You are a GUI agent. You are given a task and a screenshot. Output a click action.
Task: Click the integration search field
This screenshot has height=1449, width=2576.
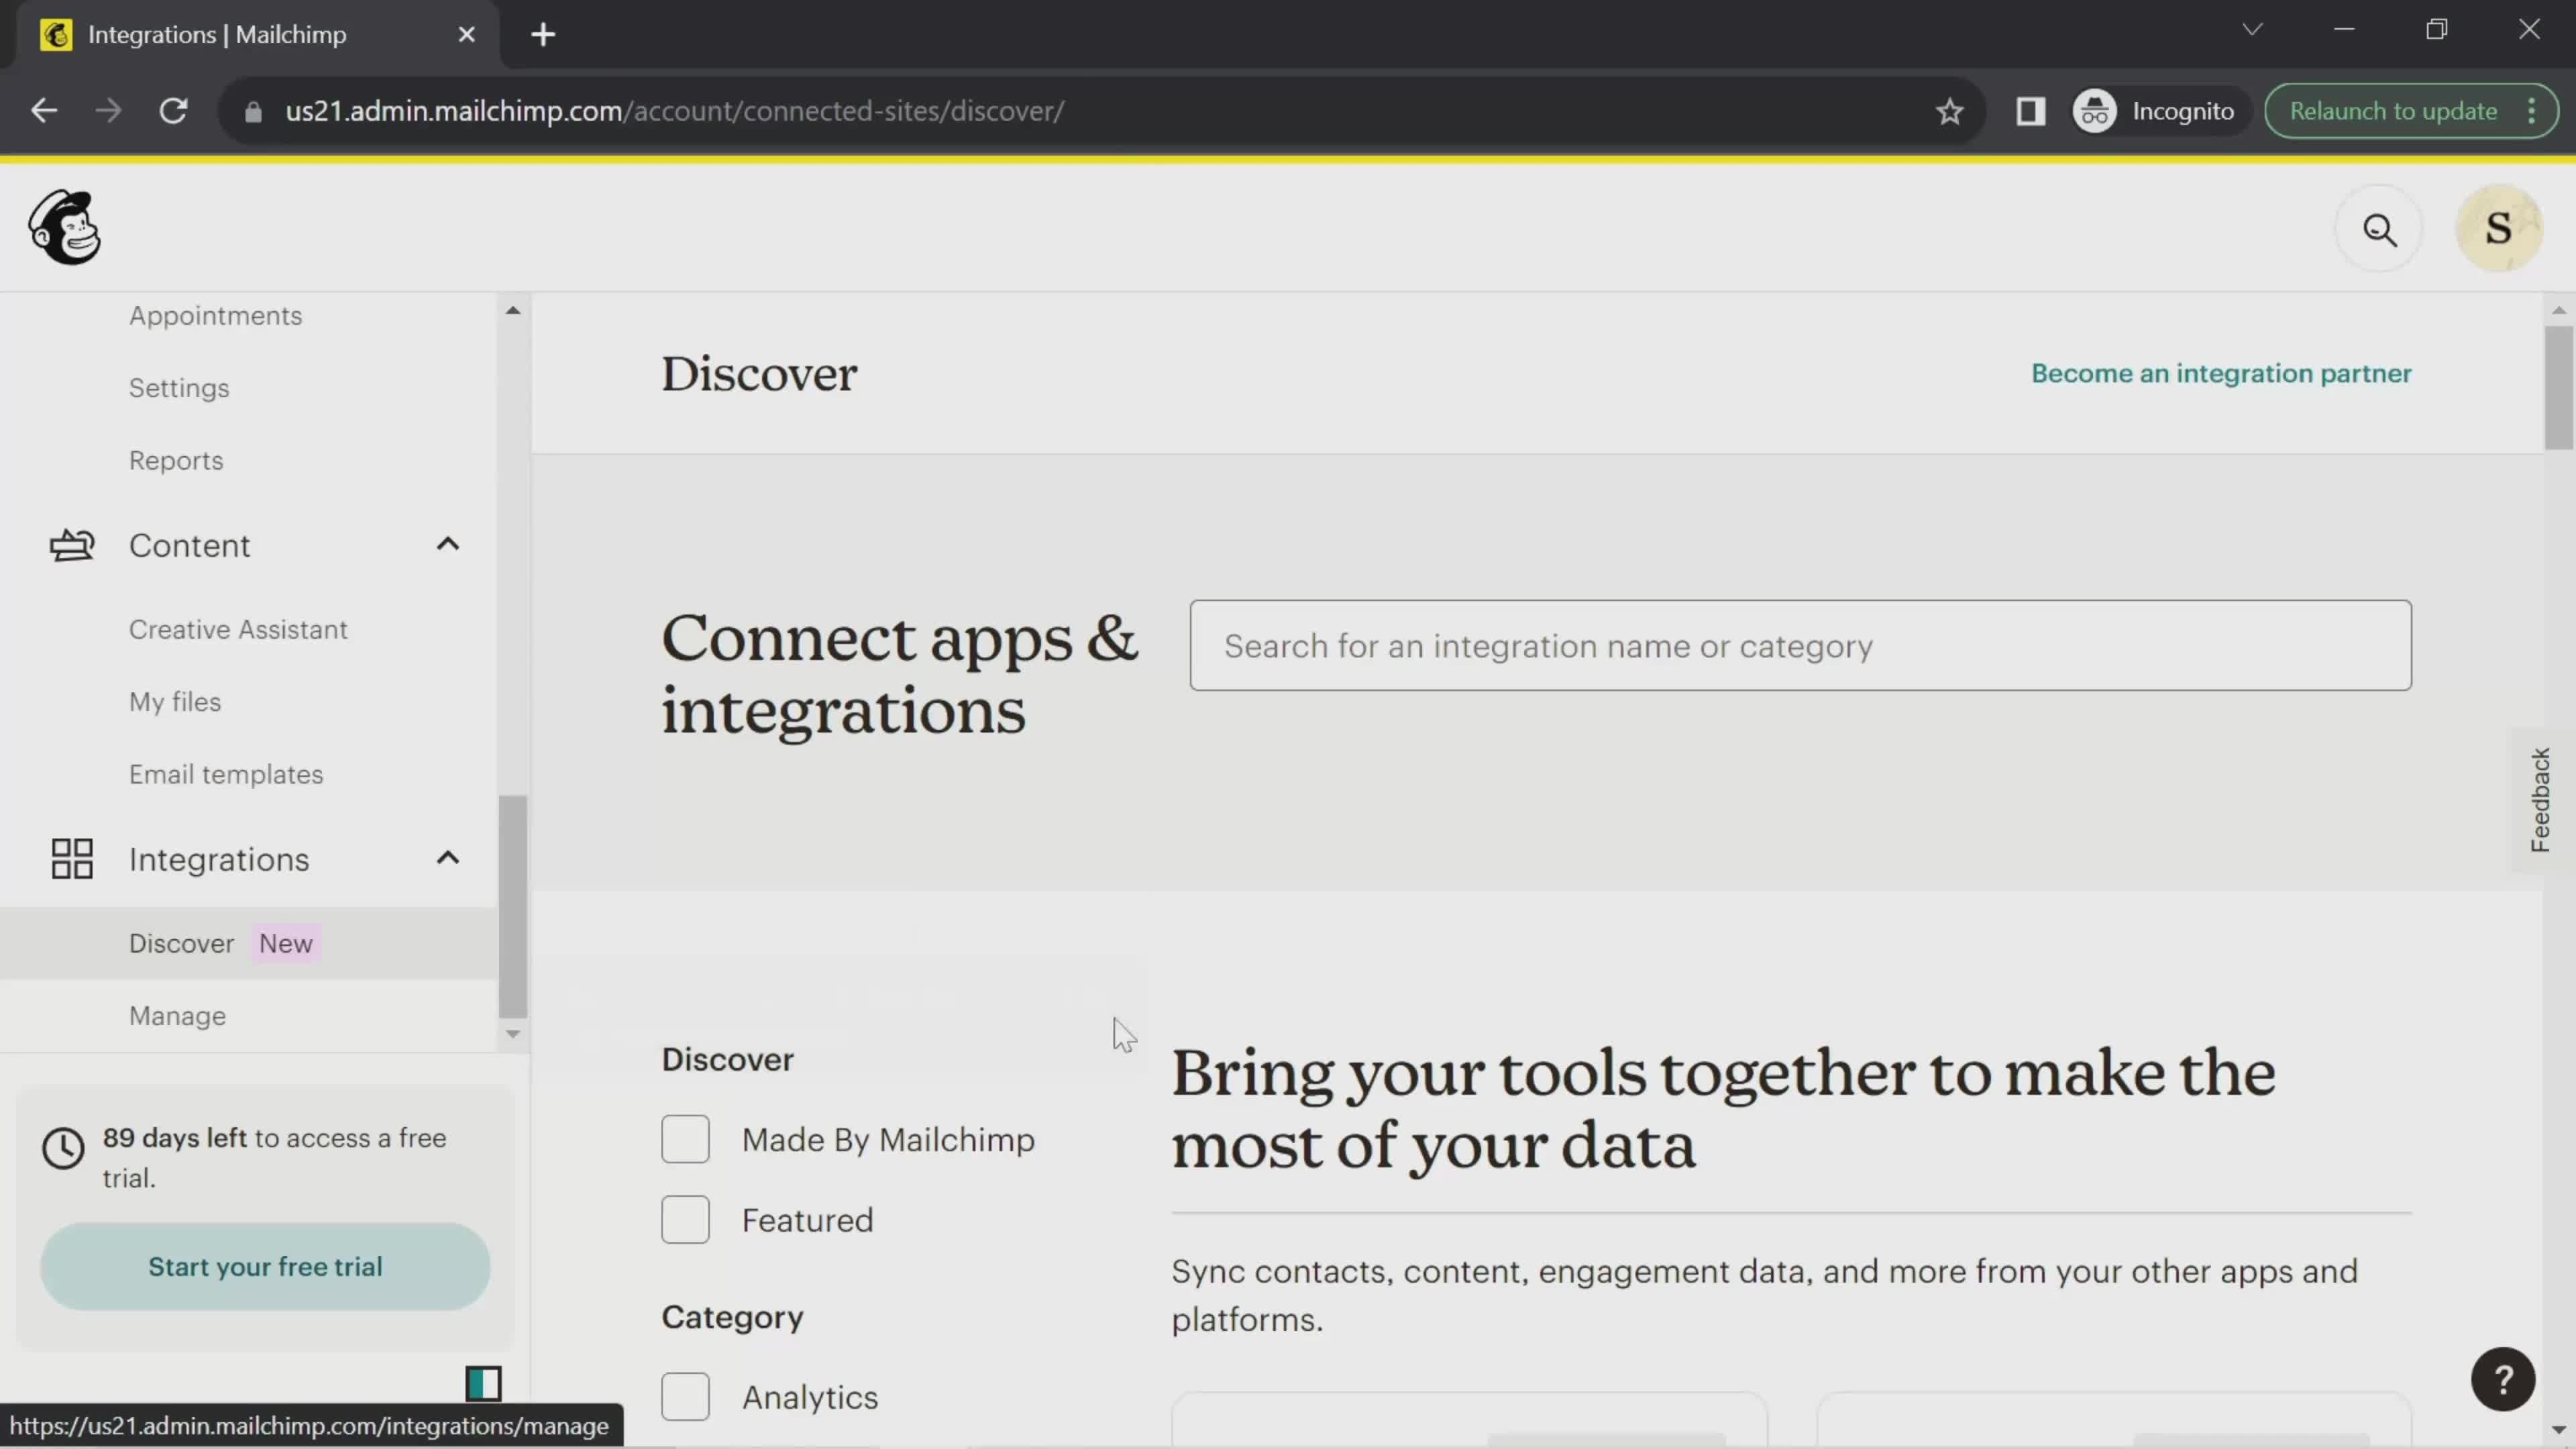1800,645
